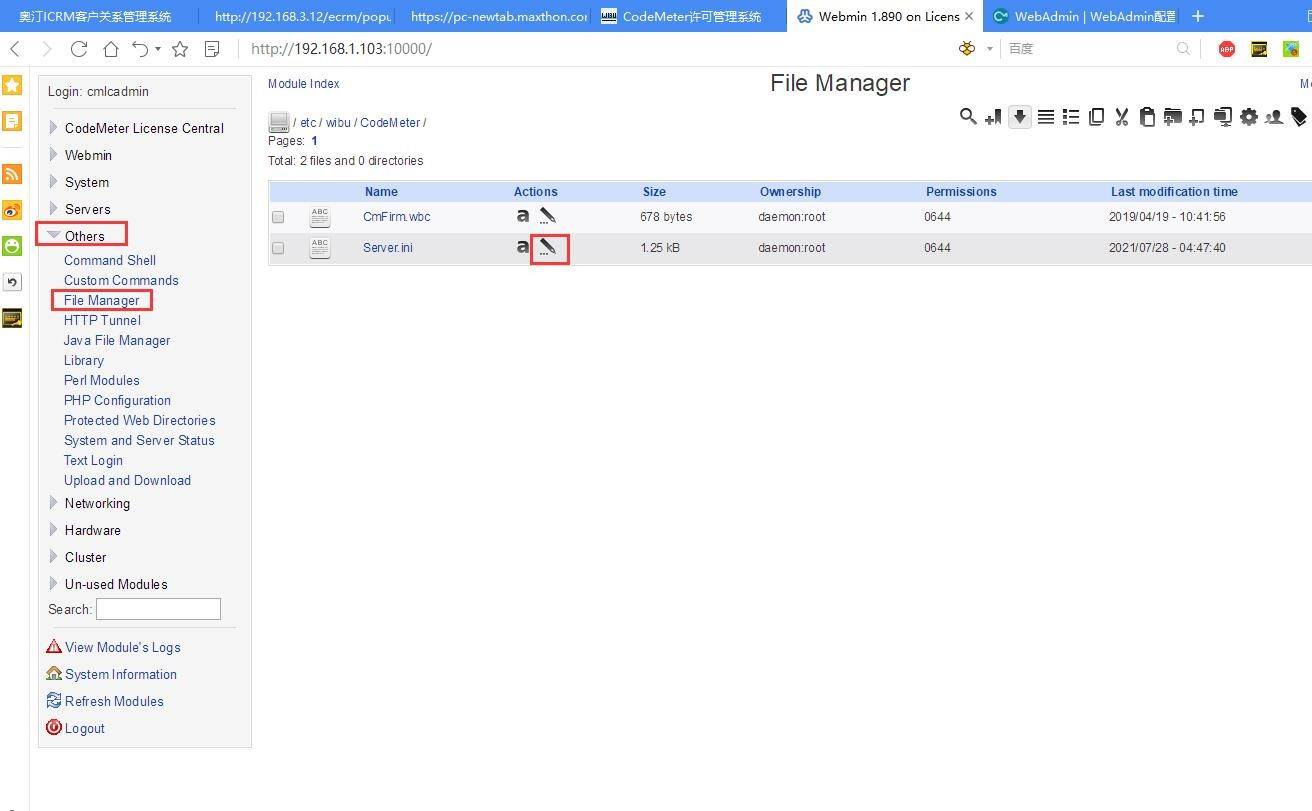The width and height of the screenshot is (1312, 811).
Task: Click the yellow star sidebar icon
Action: [x=12, y=86]
